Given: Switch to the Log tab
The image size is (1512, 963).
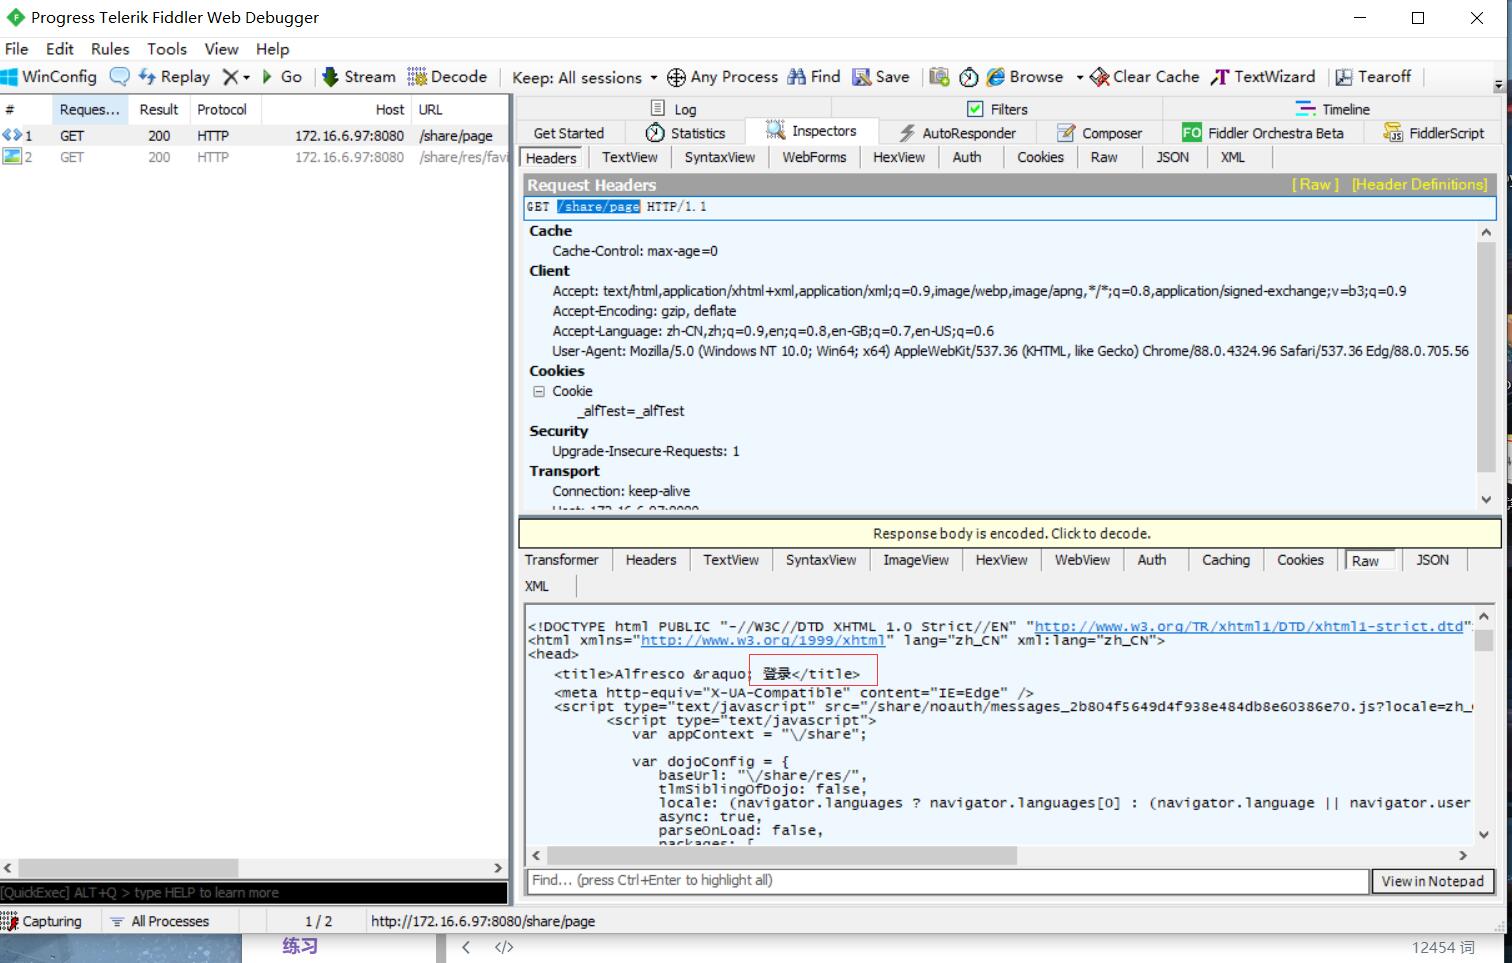Looking at the screenshot, I should (x=673, y=109).
